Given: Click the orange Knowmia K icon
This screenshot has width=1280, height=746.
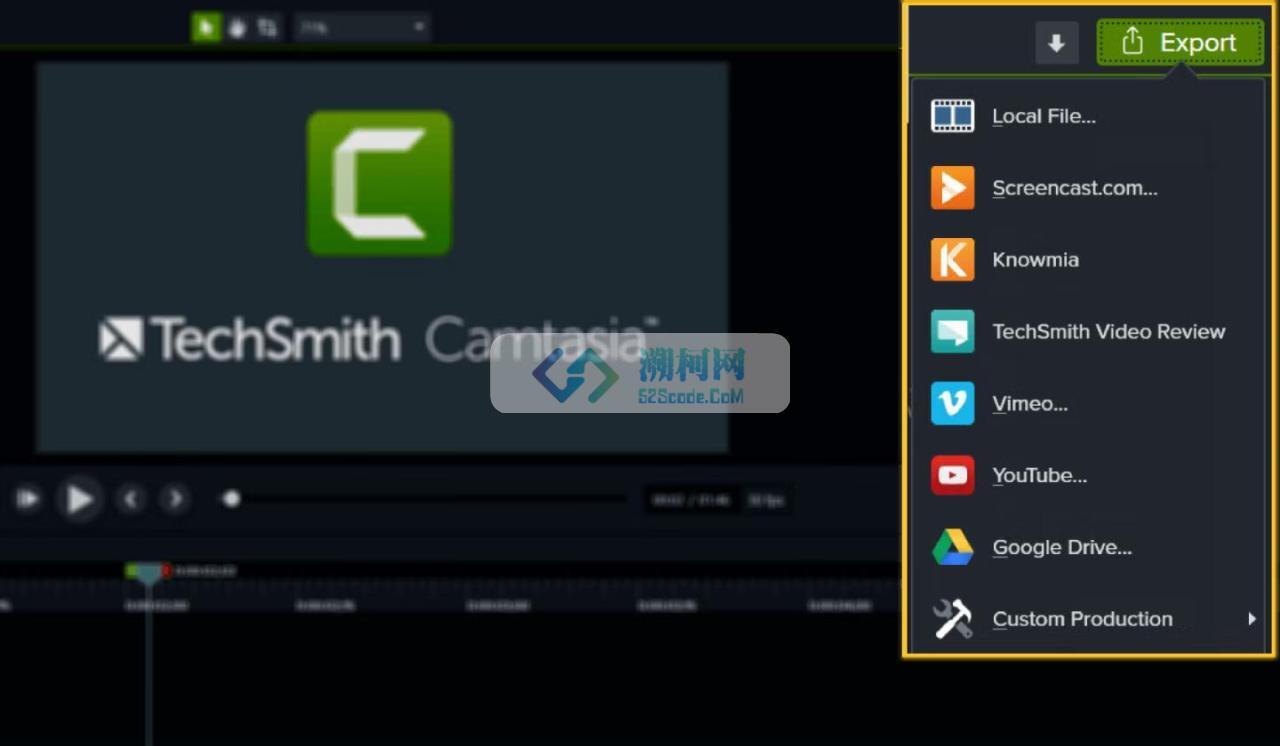Looking at the screenshot, I should pyautogui.click(x=952, y=260).
